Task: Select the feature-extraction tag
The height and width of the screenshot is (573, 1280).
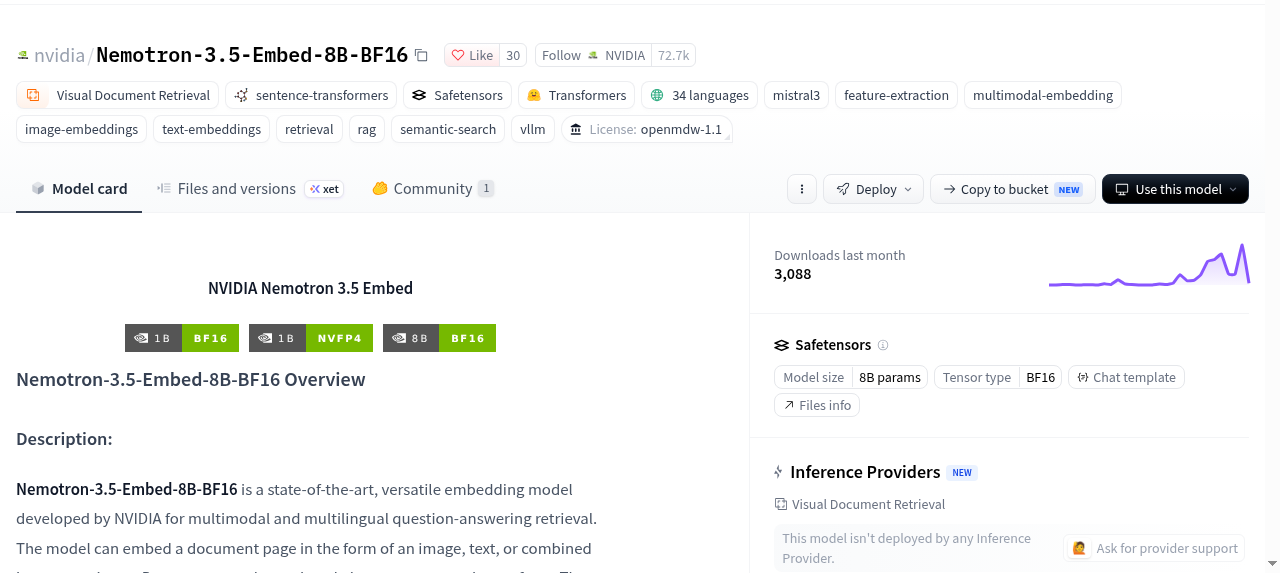Action: tap(896, 95)
